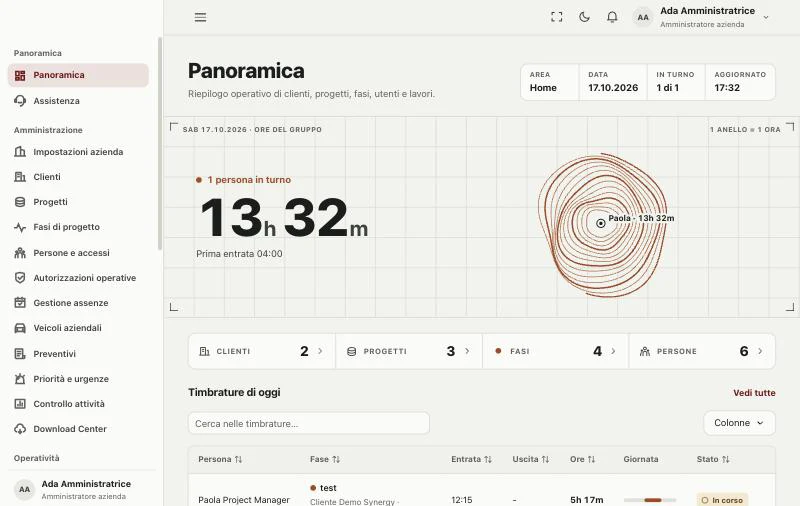Open the PERSONE summary card
The height and width of the screenshot is (506, 800).
pos(703,351)
